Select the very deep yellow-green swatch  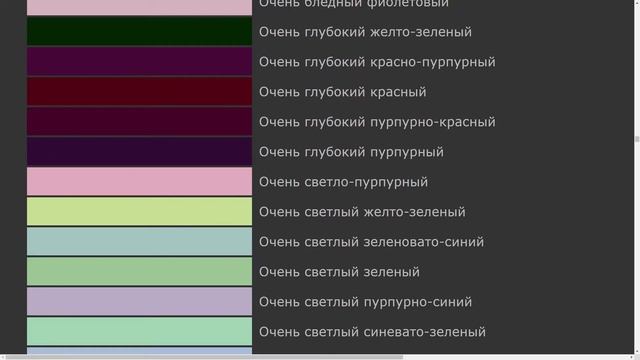pyautogui.click(x=140, y=31)
